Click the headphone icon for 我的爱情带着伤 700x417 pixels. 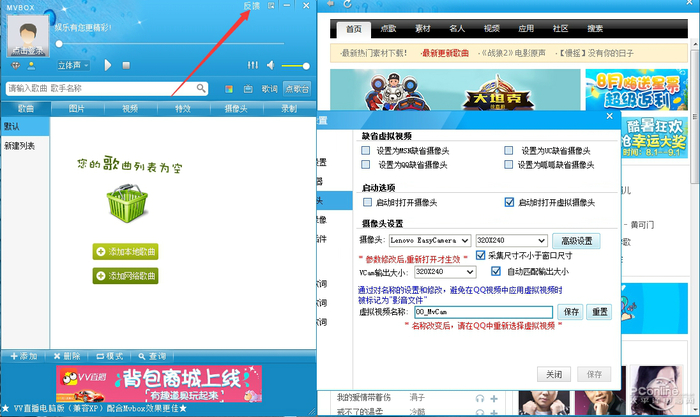click(x=480, y=398)
